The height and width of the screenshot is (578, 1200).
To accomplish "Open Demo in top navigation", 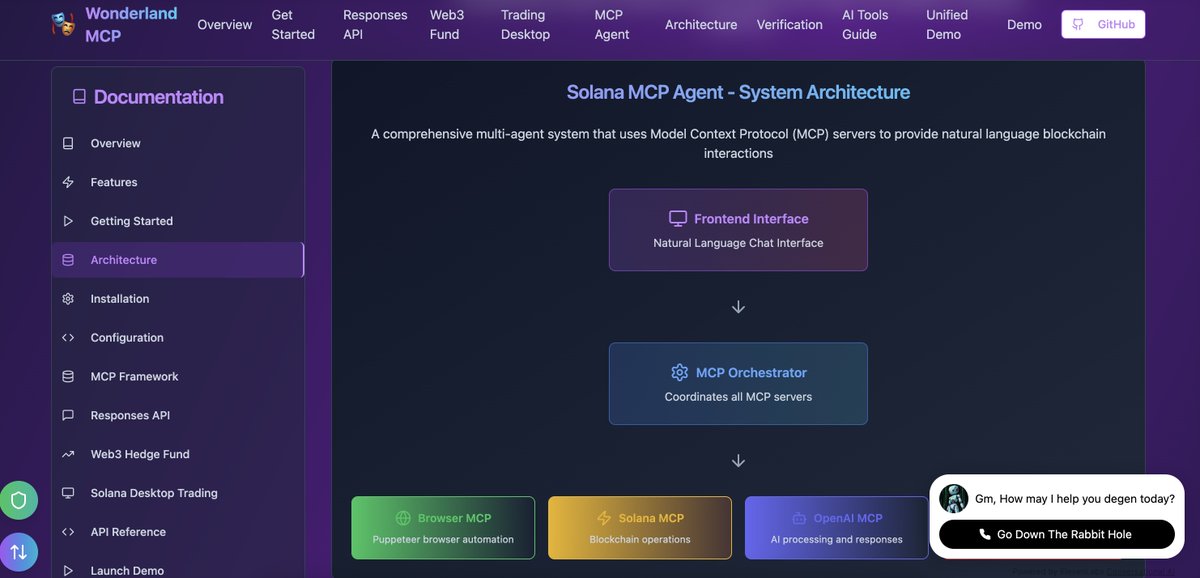I will click(1024, 24).
